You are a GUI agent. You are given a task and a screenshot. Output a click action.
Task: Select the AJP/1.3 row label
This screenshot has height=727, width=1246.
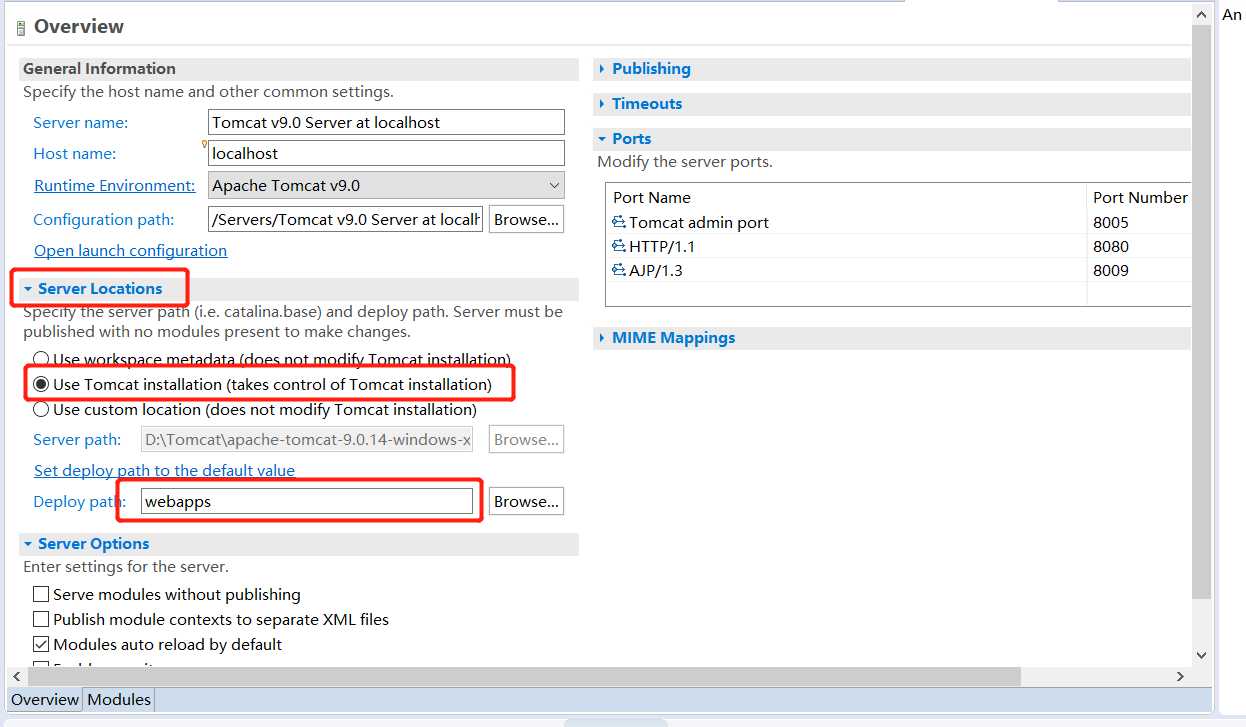point(656,270)
